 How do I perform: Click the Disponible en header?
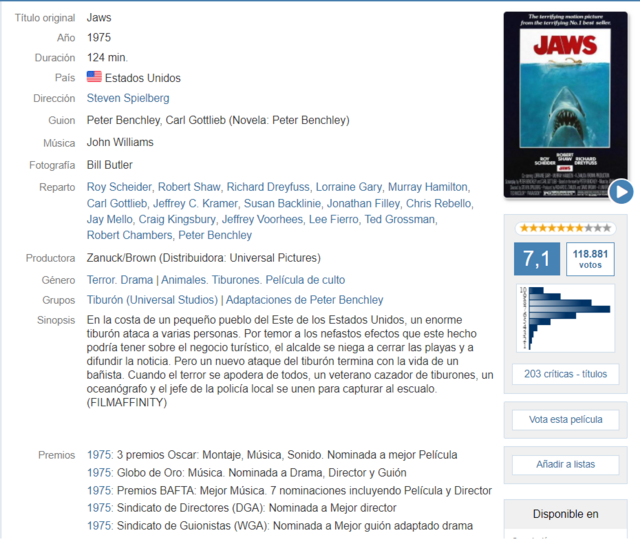pos(565,514)
